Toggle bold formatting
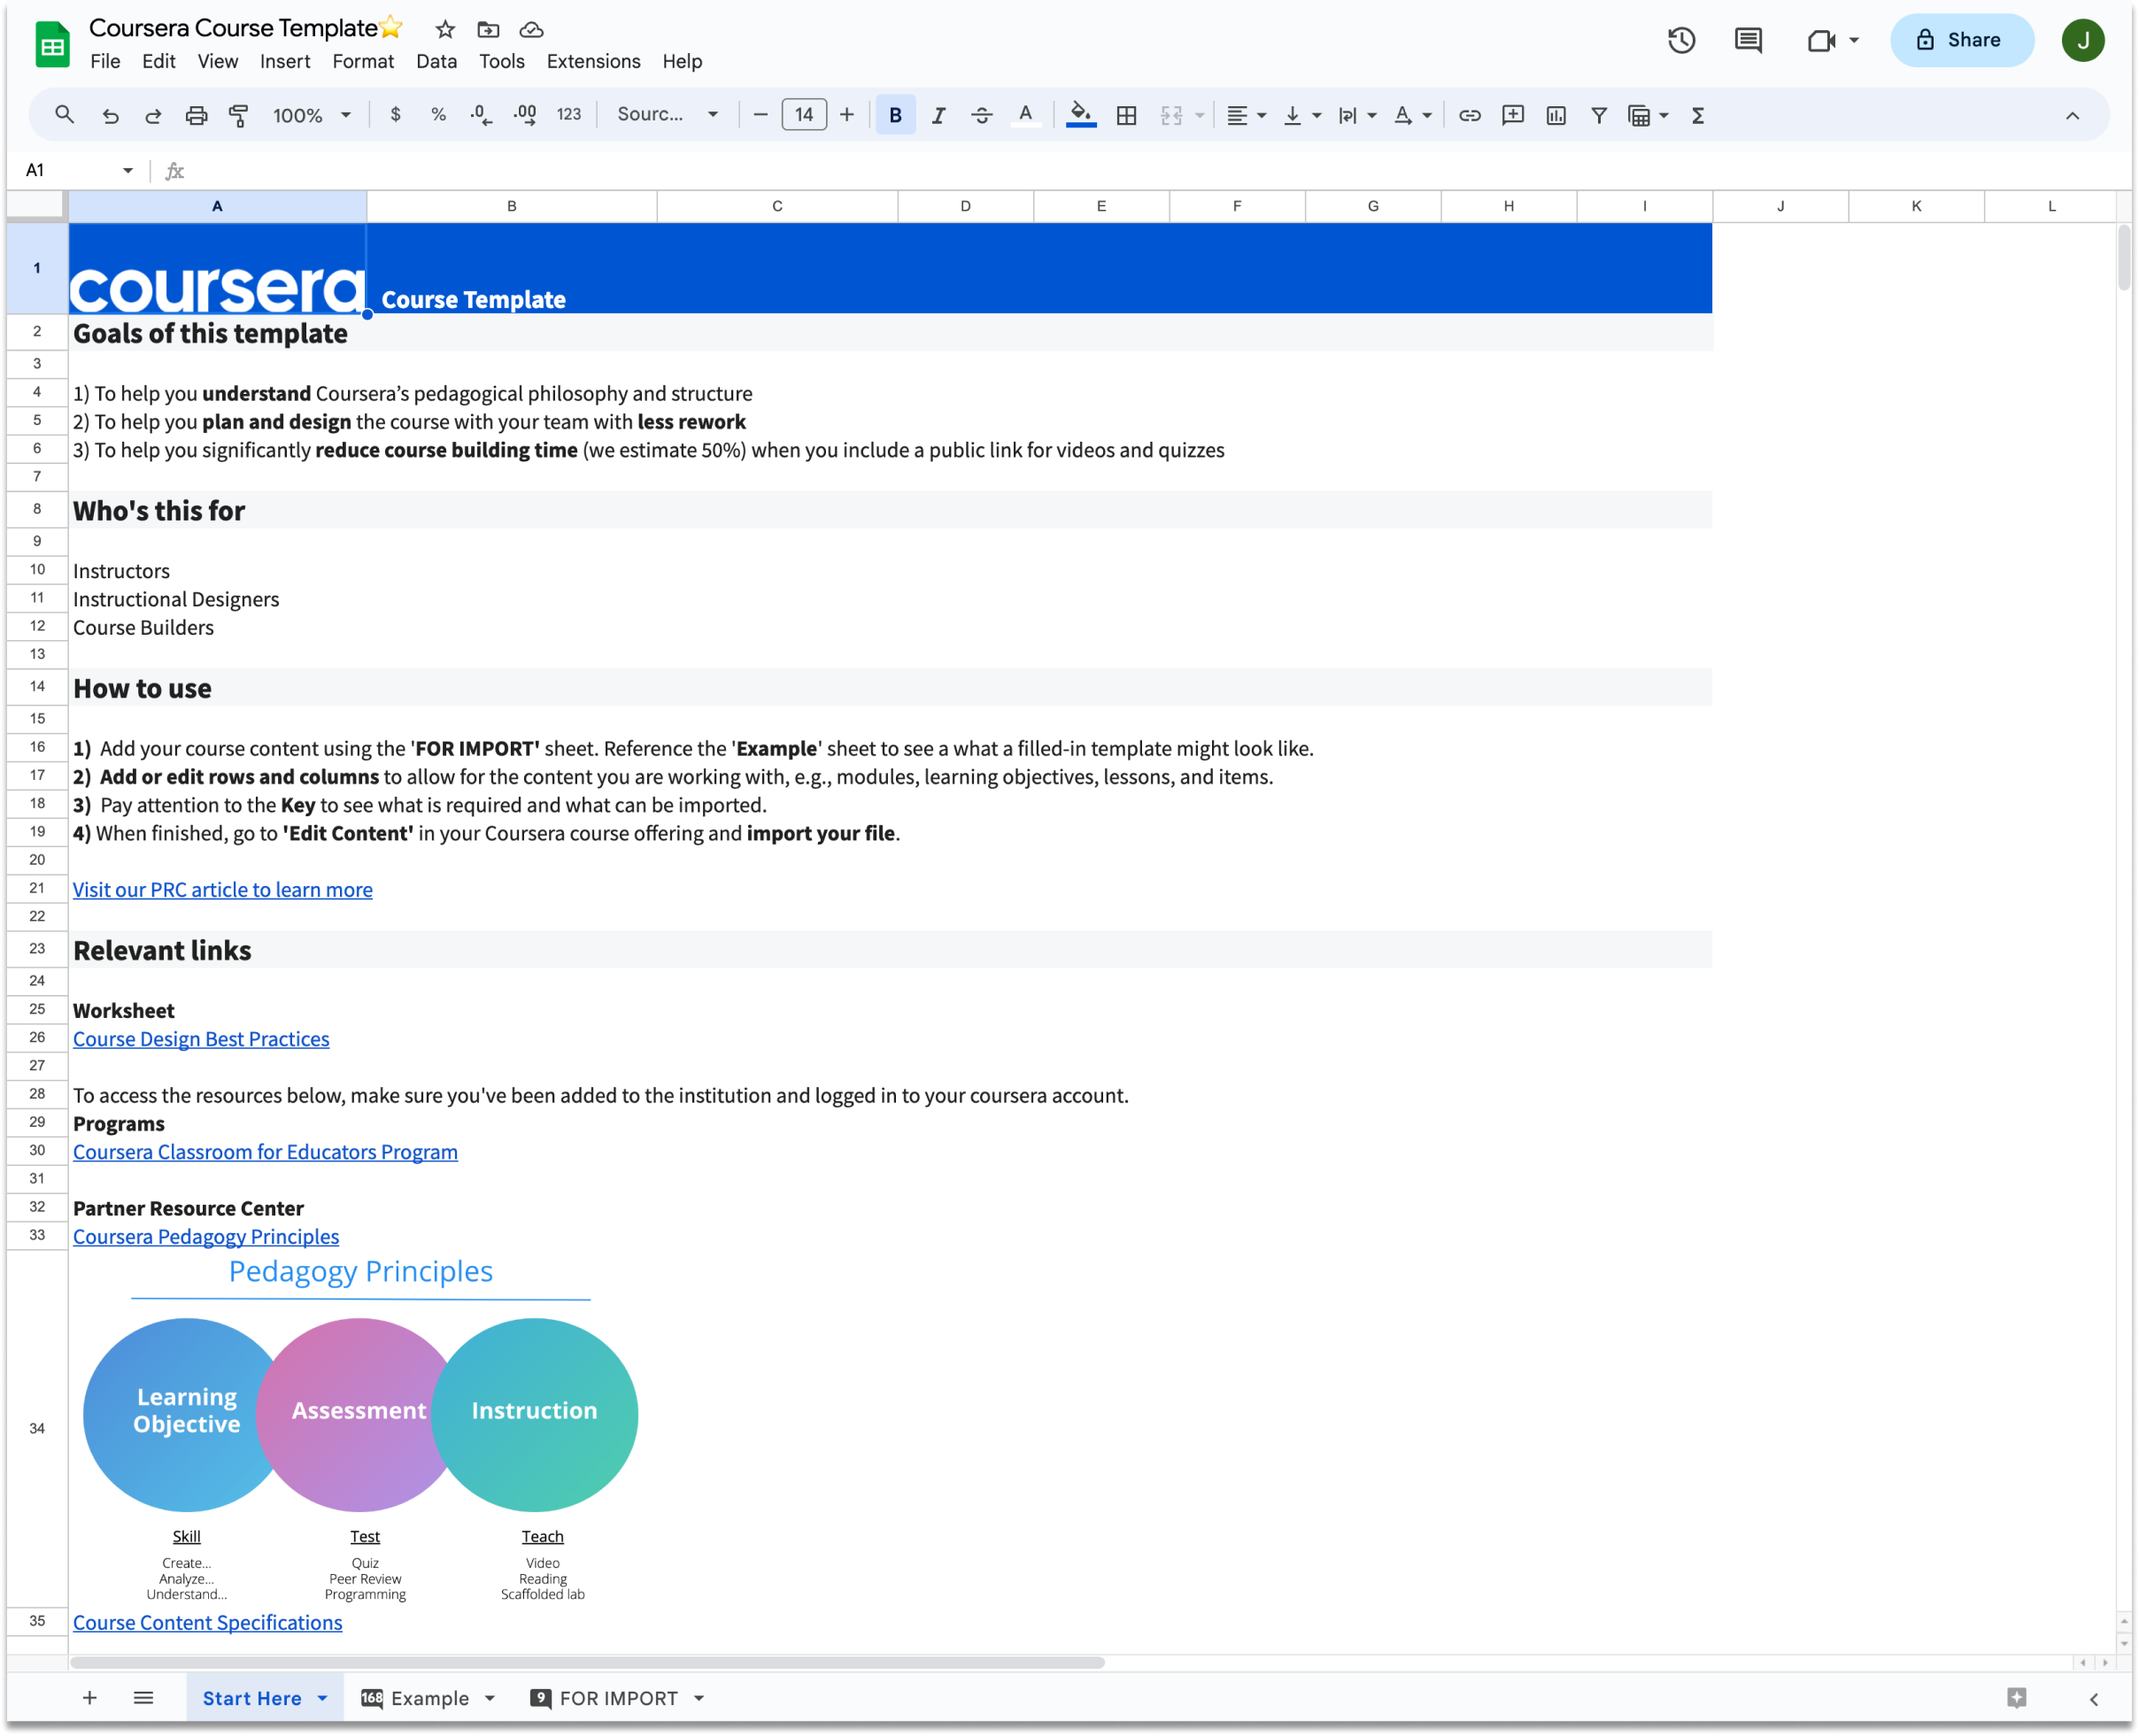Image resolution: width=2139 pixels, height=1736 pixels. click(895, 115)
